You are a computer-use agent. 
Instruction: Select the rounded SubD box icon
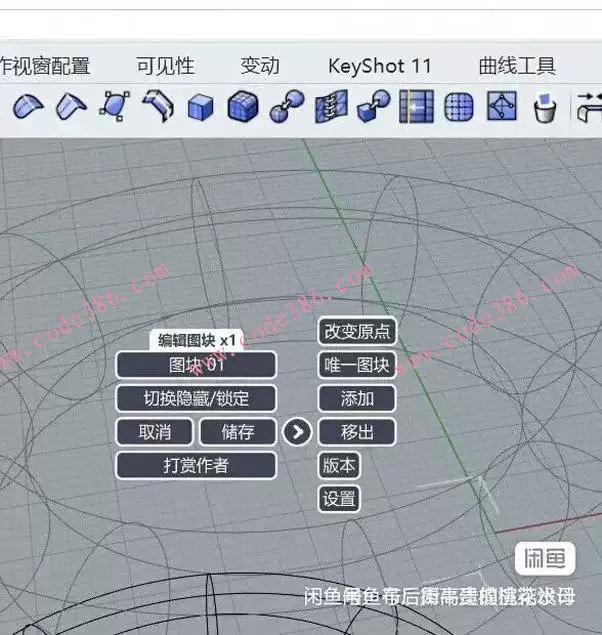pos(243,106)
